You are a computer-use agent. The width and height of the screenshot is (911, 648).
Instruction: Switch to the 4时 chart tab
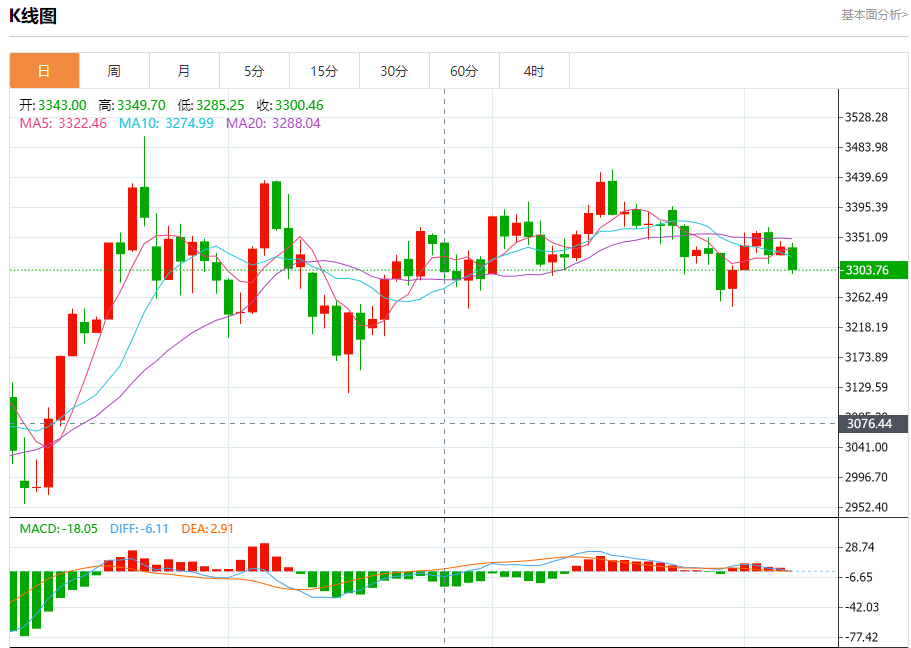pyautogui.click(x=534, y=71)
